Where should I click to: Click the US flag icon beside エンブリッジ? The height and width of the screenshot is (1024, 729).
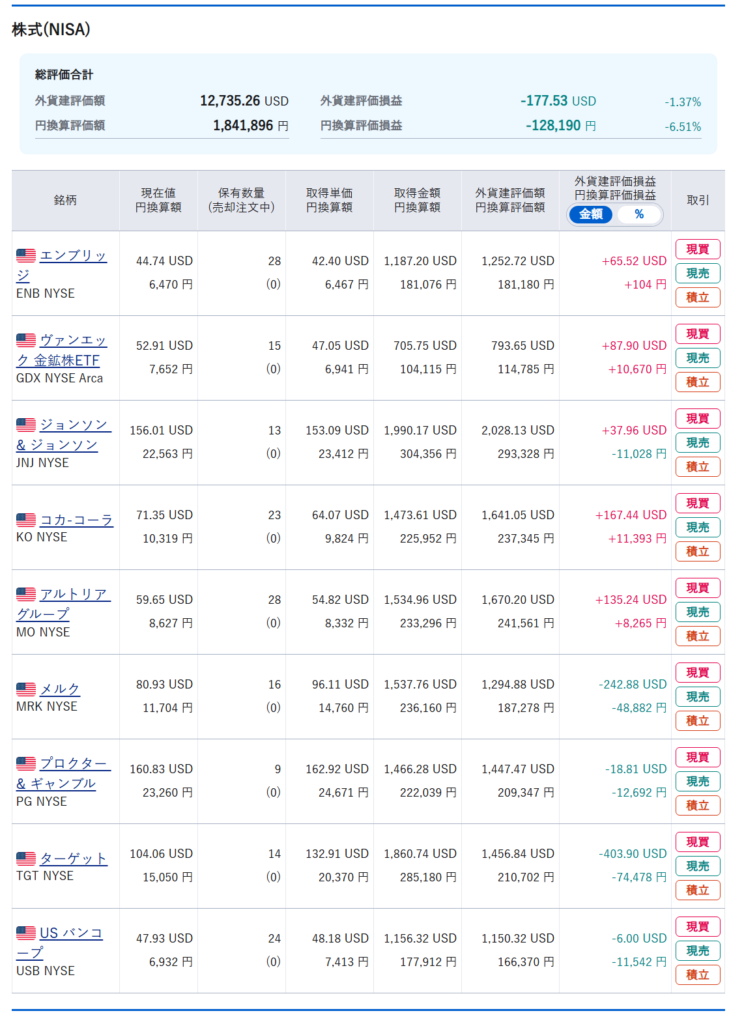[26, 255]
